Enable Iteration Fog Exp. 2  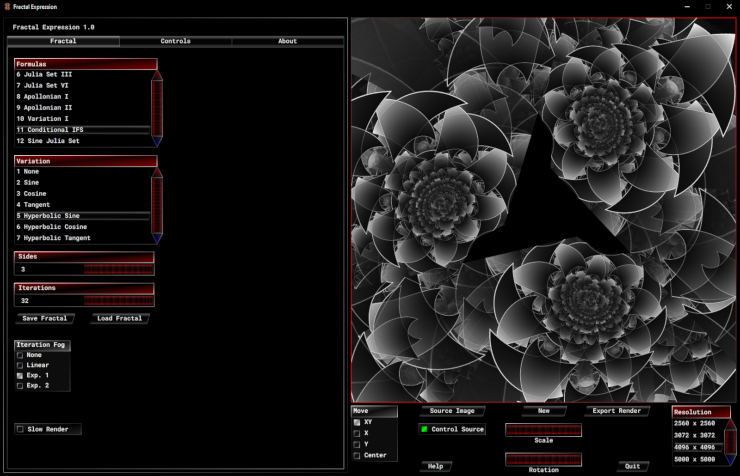coord(20,386)
